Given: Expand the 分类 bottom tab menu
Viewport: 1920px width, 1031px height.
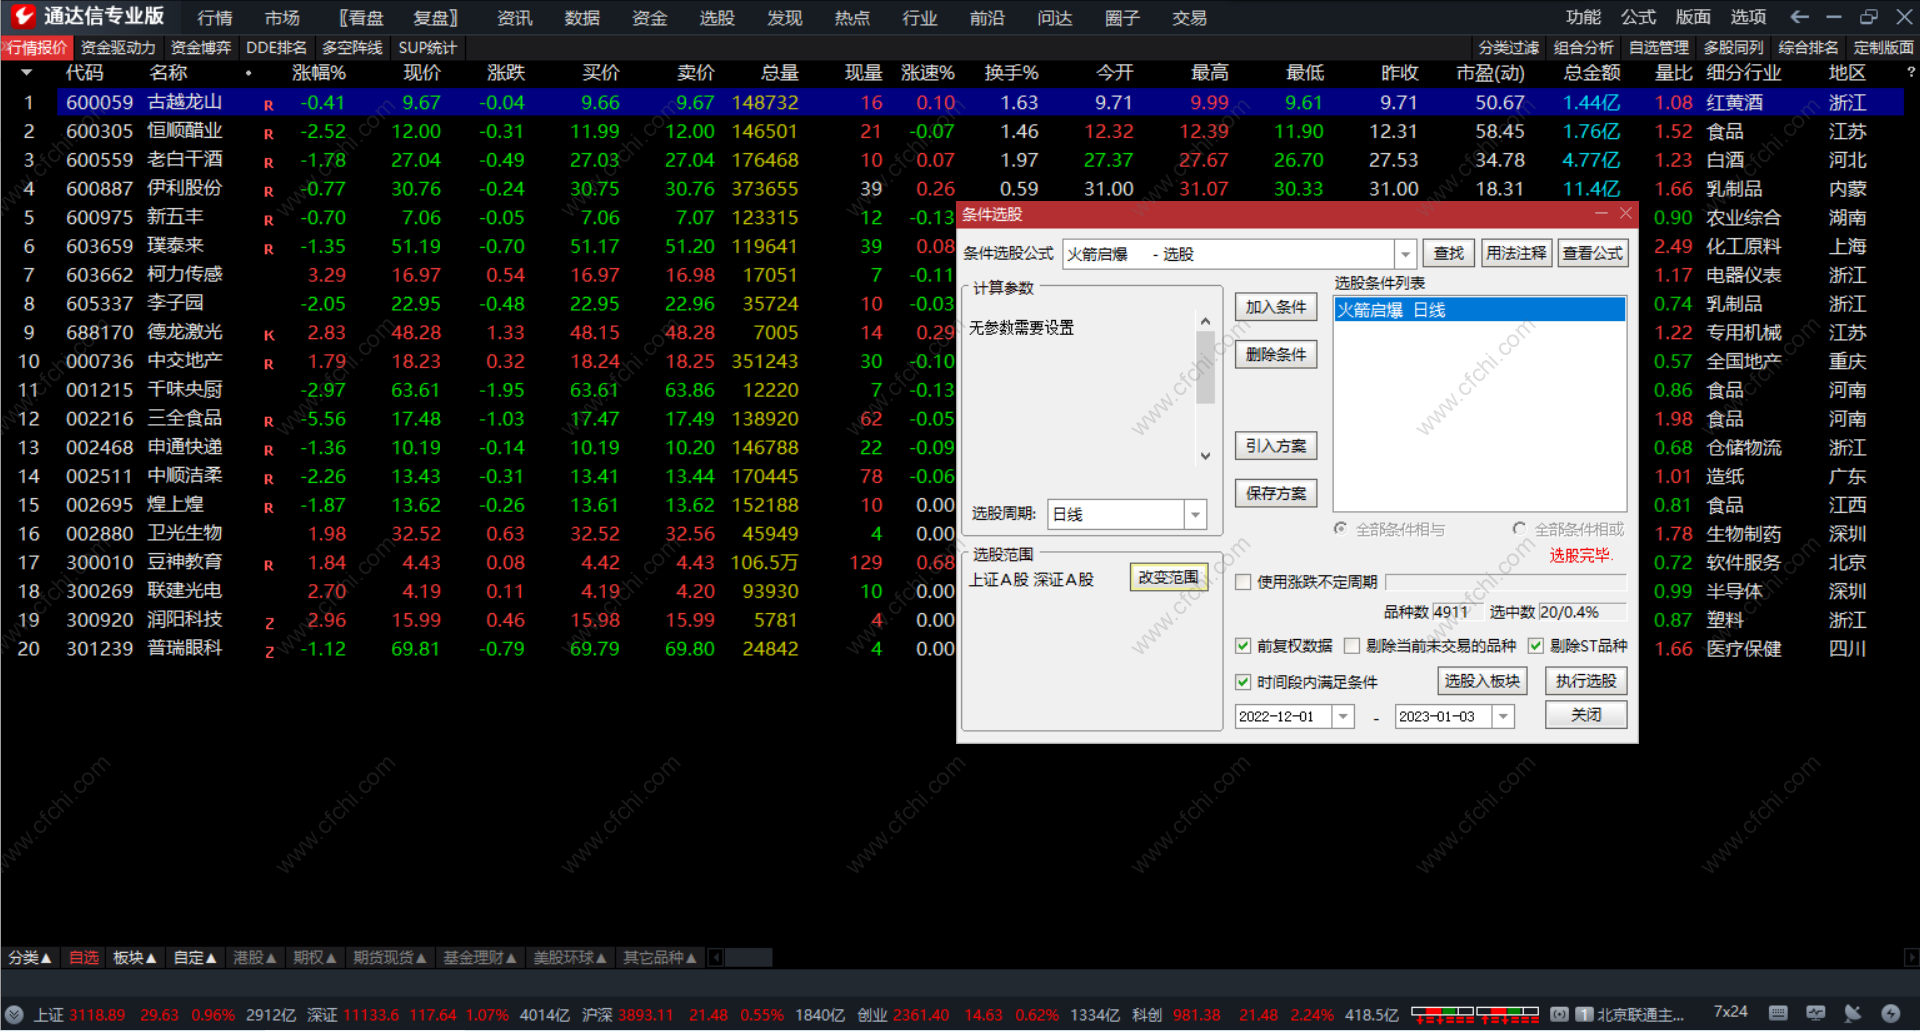Looking at the screenshot, I should pyautogui.click(x=30, y=958).
